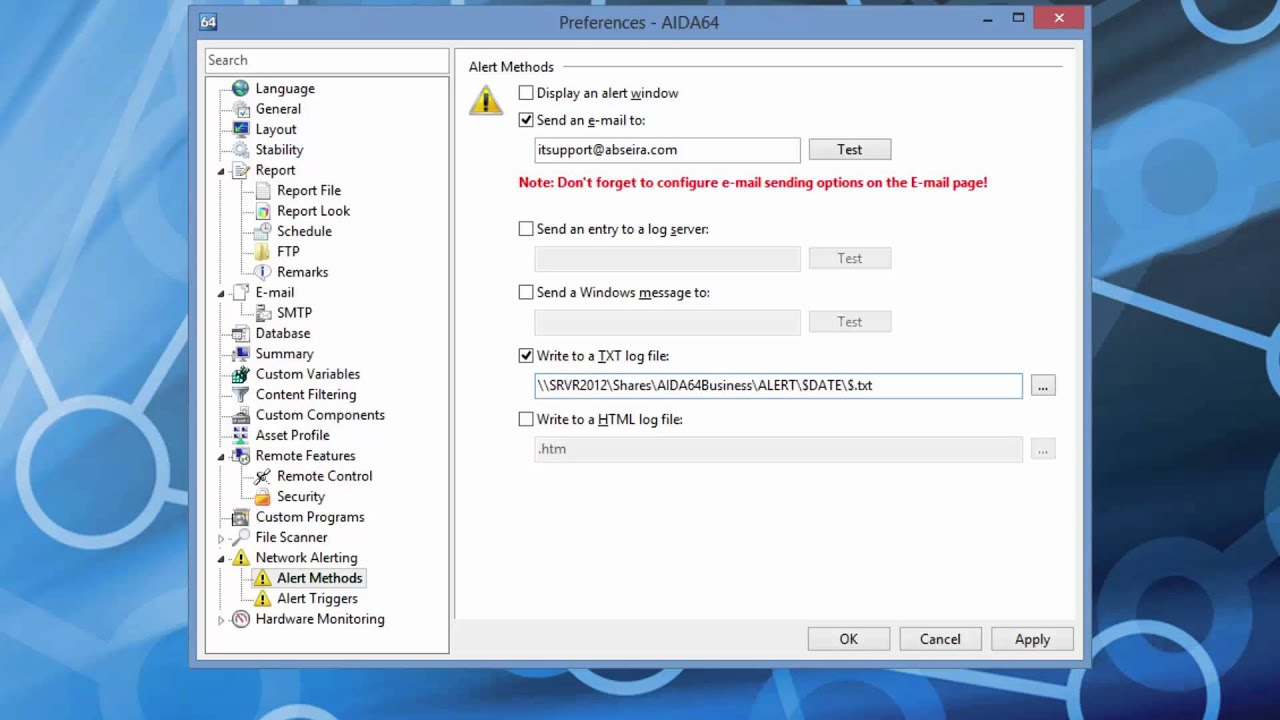
Task: Click the Summary icon
Action: point(240,354)
